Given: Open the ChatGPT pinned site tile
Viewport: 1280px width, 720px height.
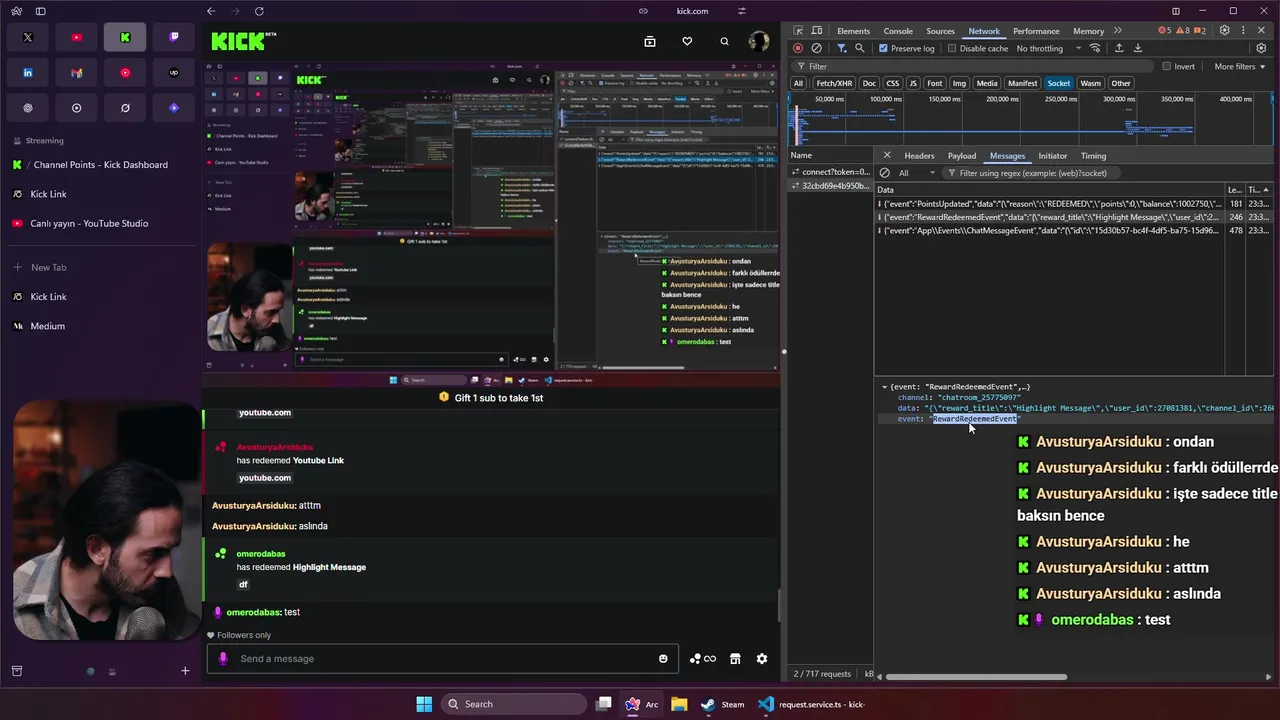Looking at the screenshot, I should [x=28, y=108].
